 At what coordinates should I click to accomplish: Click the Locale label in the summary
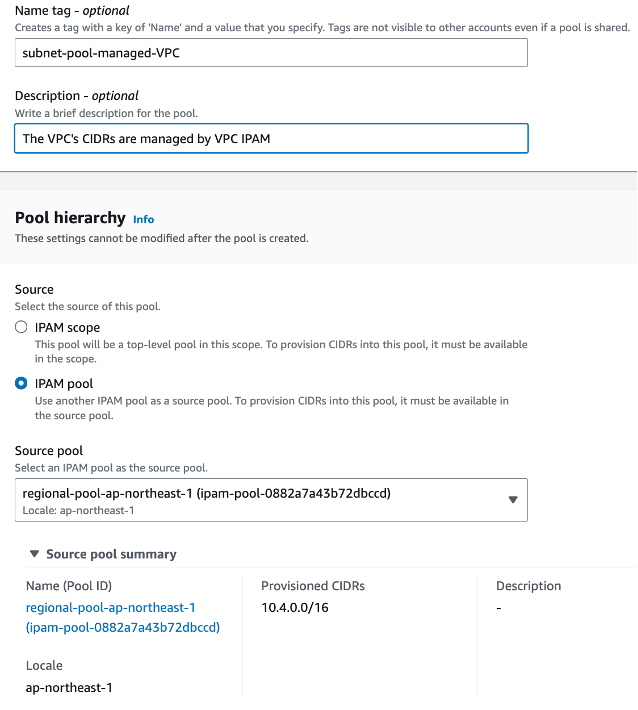coord(44,665)
